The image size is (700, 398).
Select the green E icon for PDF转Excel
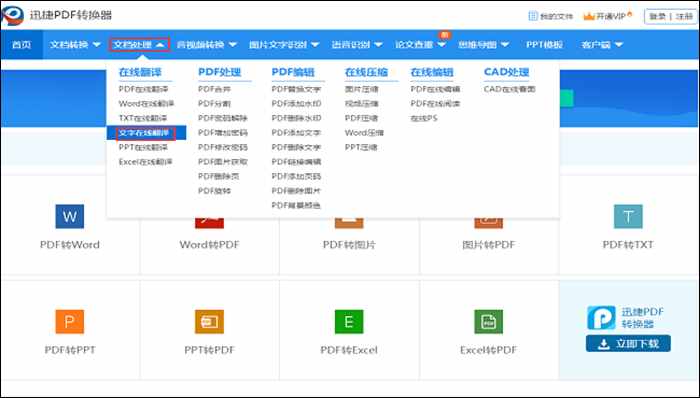[x=349, y=322]
